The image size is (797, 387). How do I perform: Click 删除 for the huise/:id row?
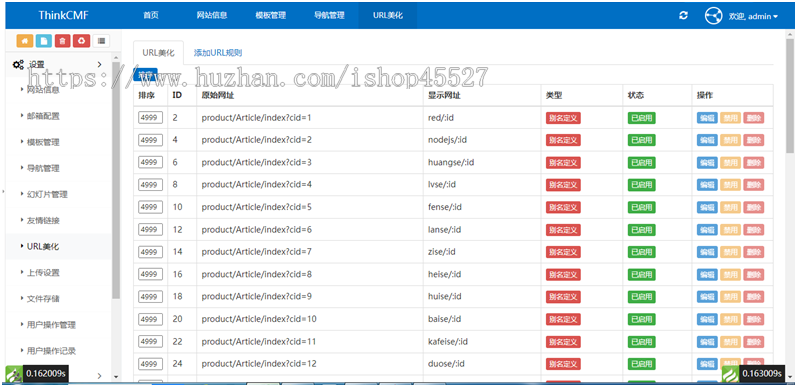(x=753, y=297)
